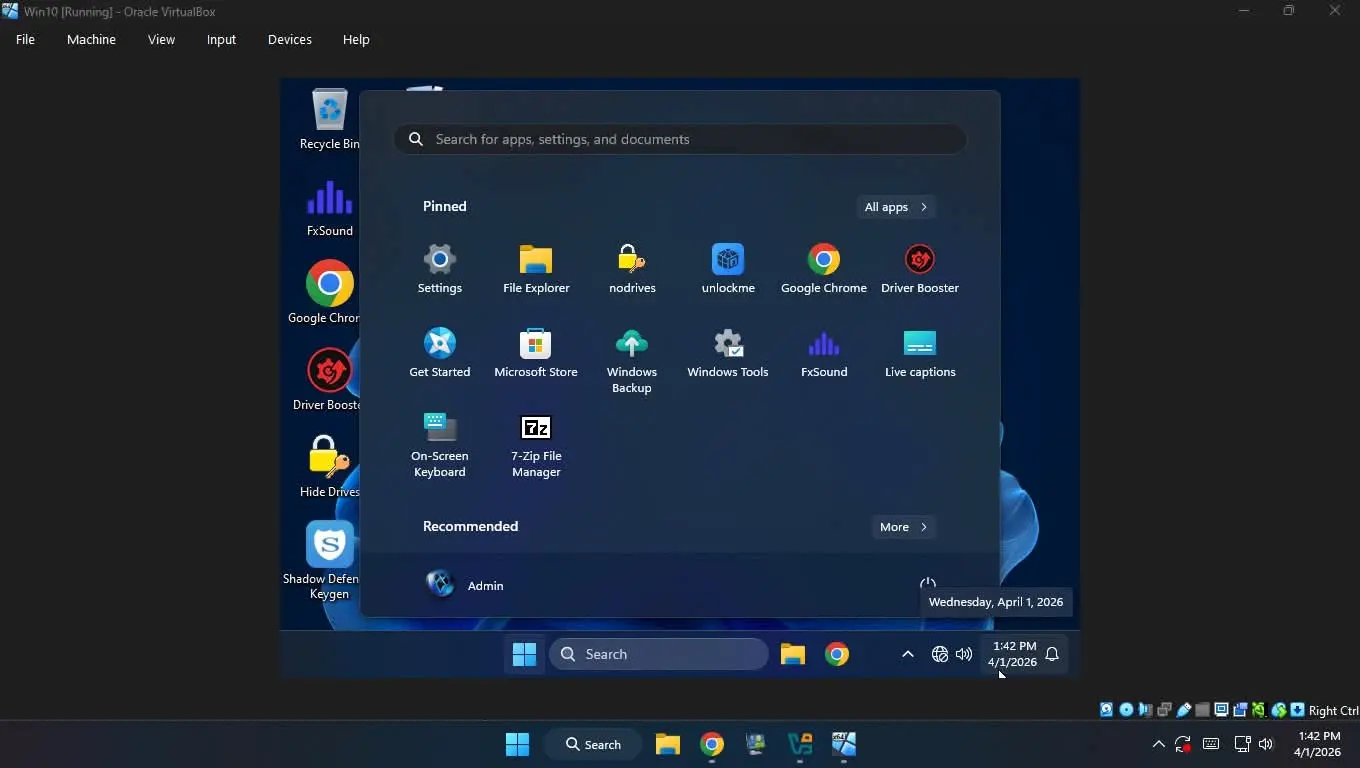This screenshot has height=768, width=1360.
Task: Launch Driver Booster from the Pinned section
Action: point(920,270)
